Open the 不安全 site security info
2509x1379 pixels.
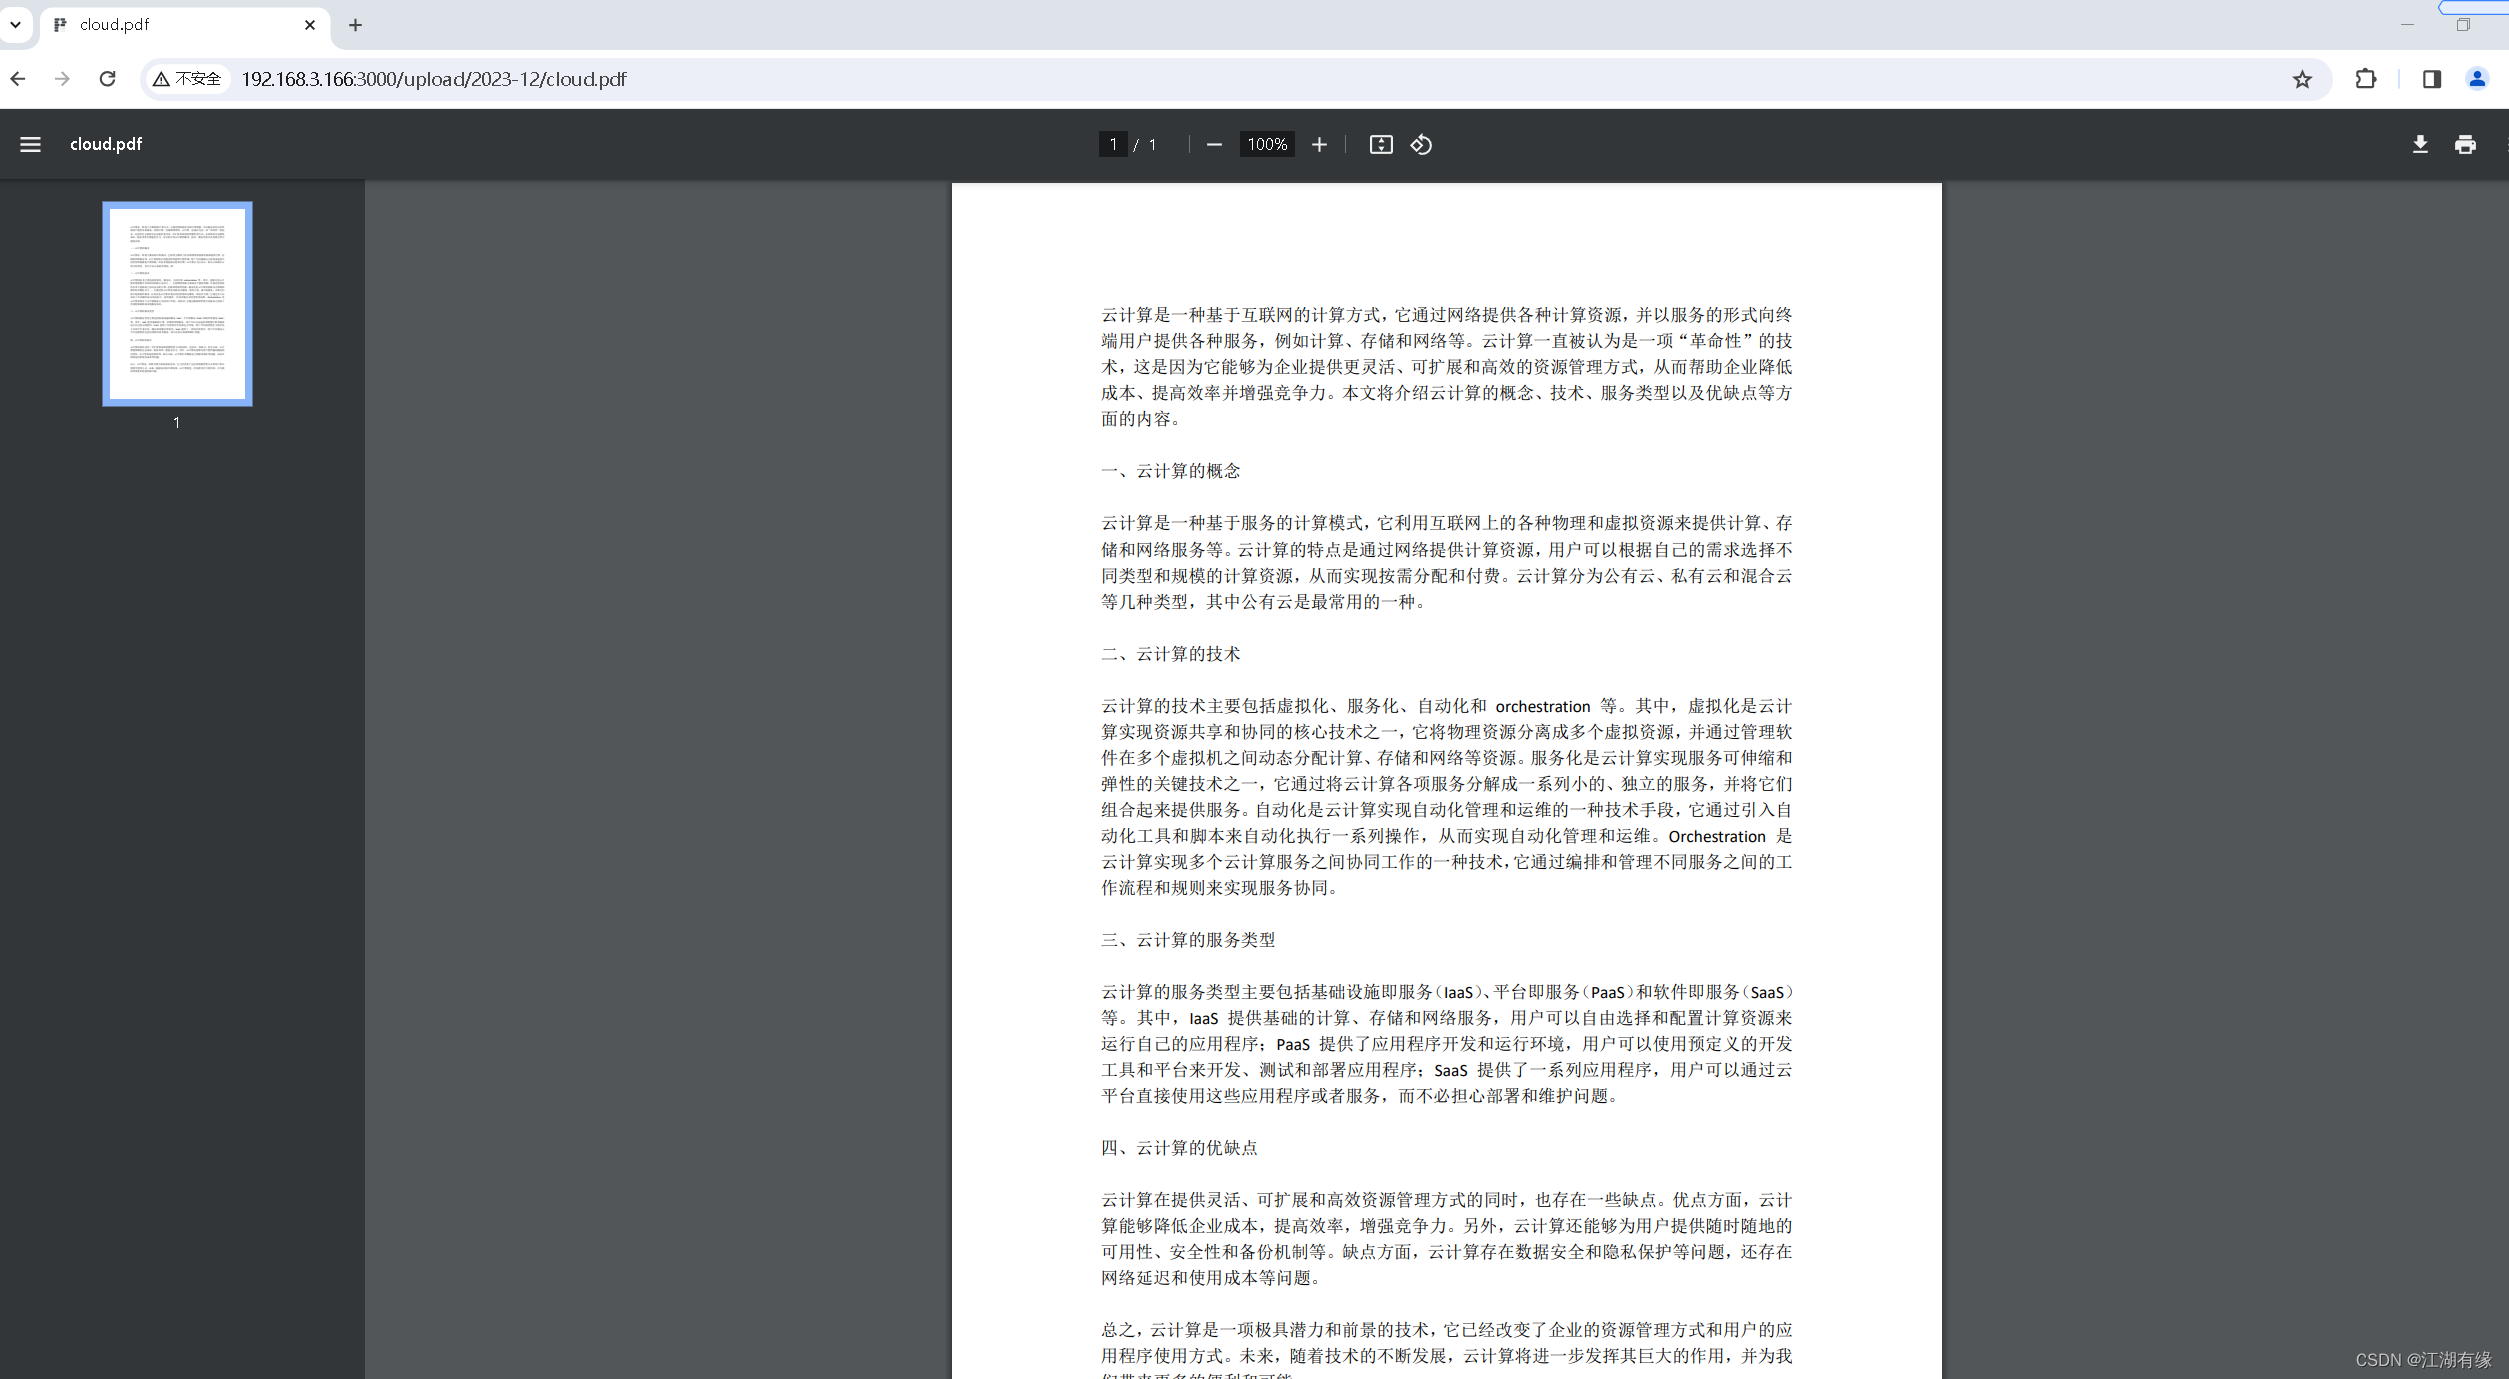[x=186, y=79]
